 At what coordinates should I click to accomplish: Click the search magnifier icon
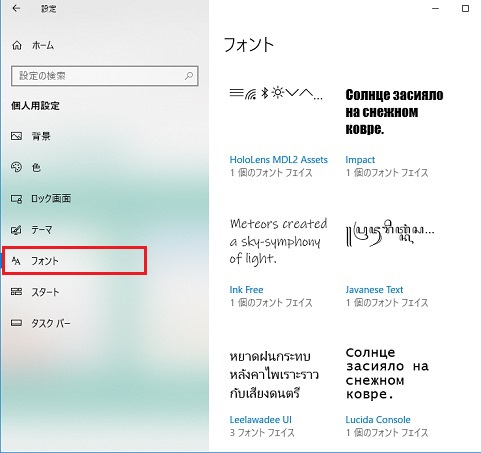(x=189, y=76)
